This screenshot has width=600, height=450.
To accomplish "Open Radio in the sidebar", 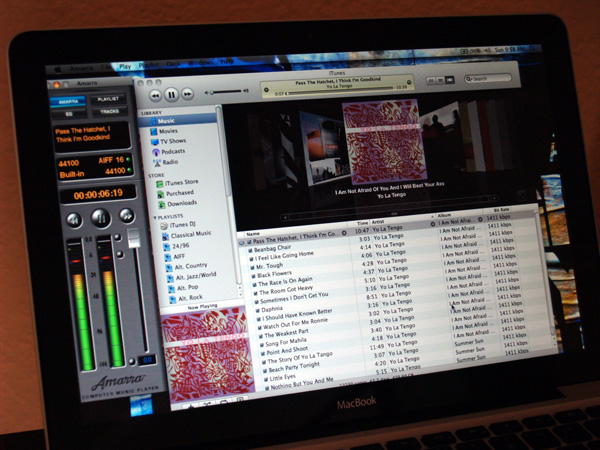I will (166, 162).
